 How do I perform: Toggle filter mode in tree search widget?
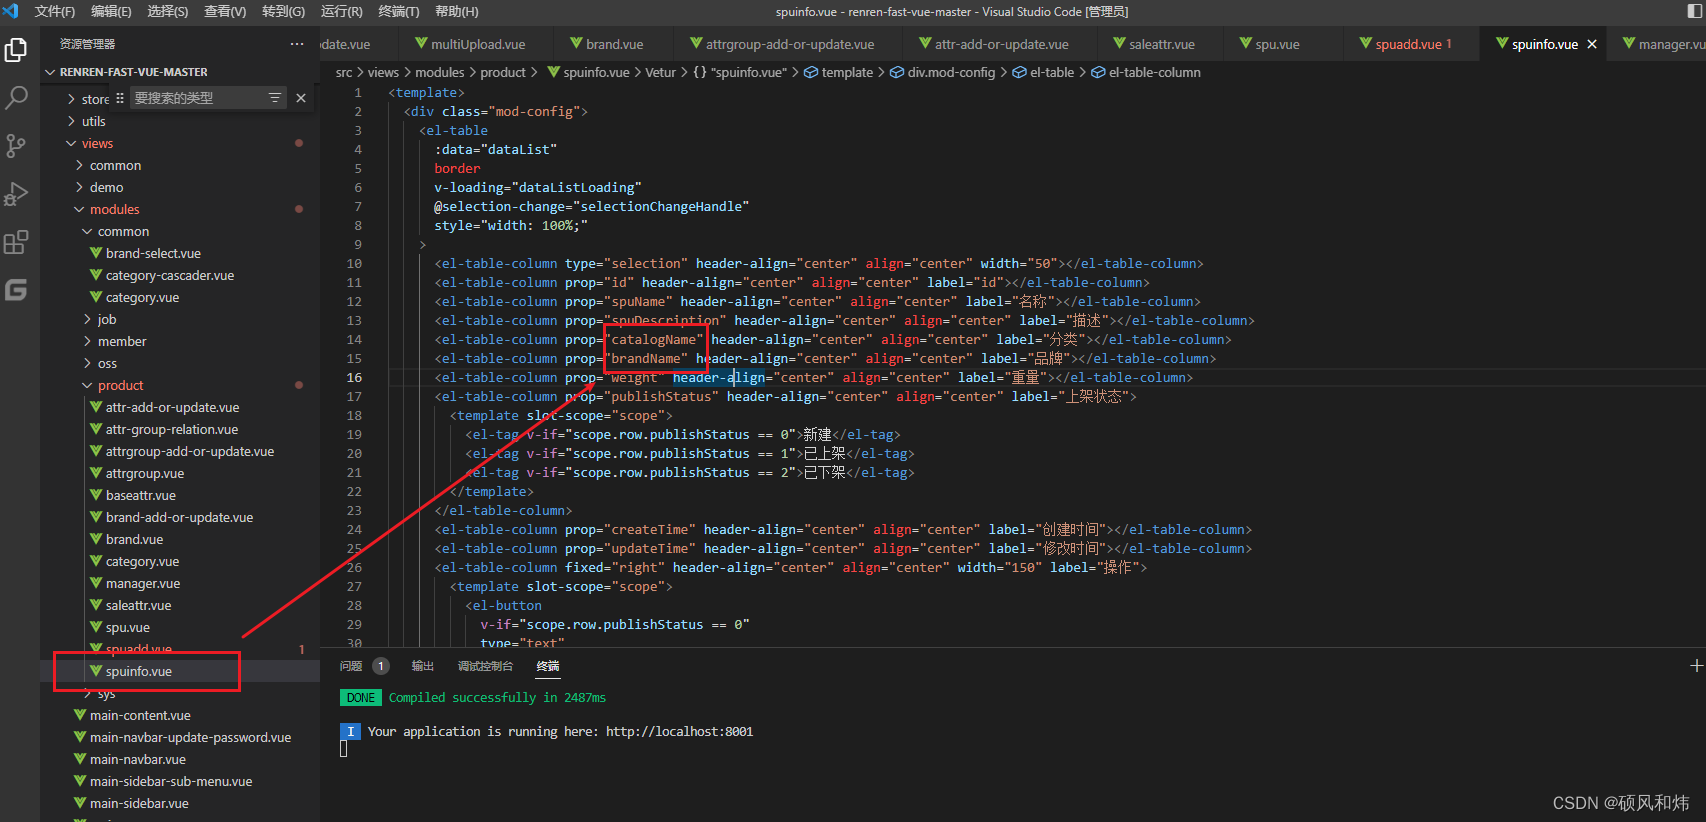[x=275, y=98]
